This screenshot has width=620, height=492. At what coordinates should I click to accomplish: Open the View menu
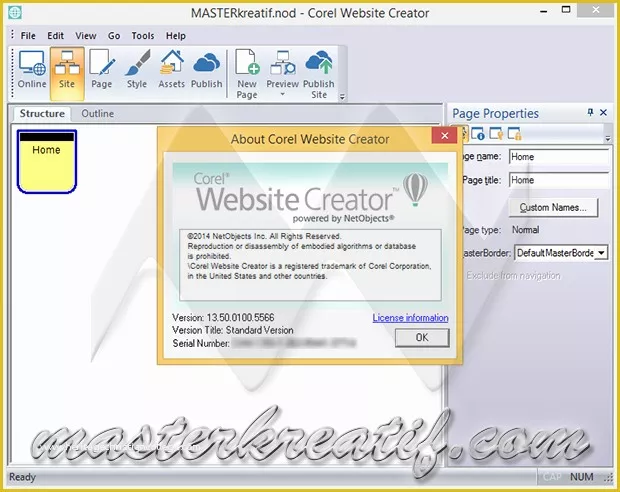pos(86,36)
